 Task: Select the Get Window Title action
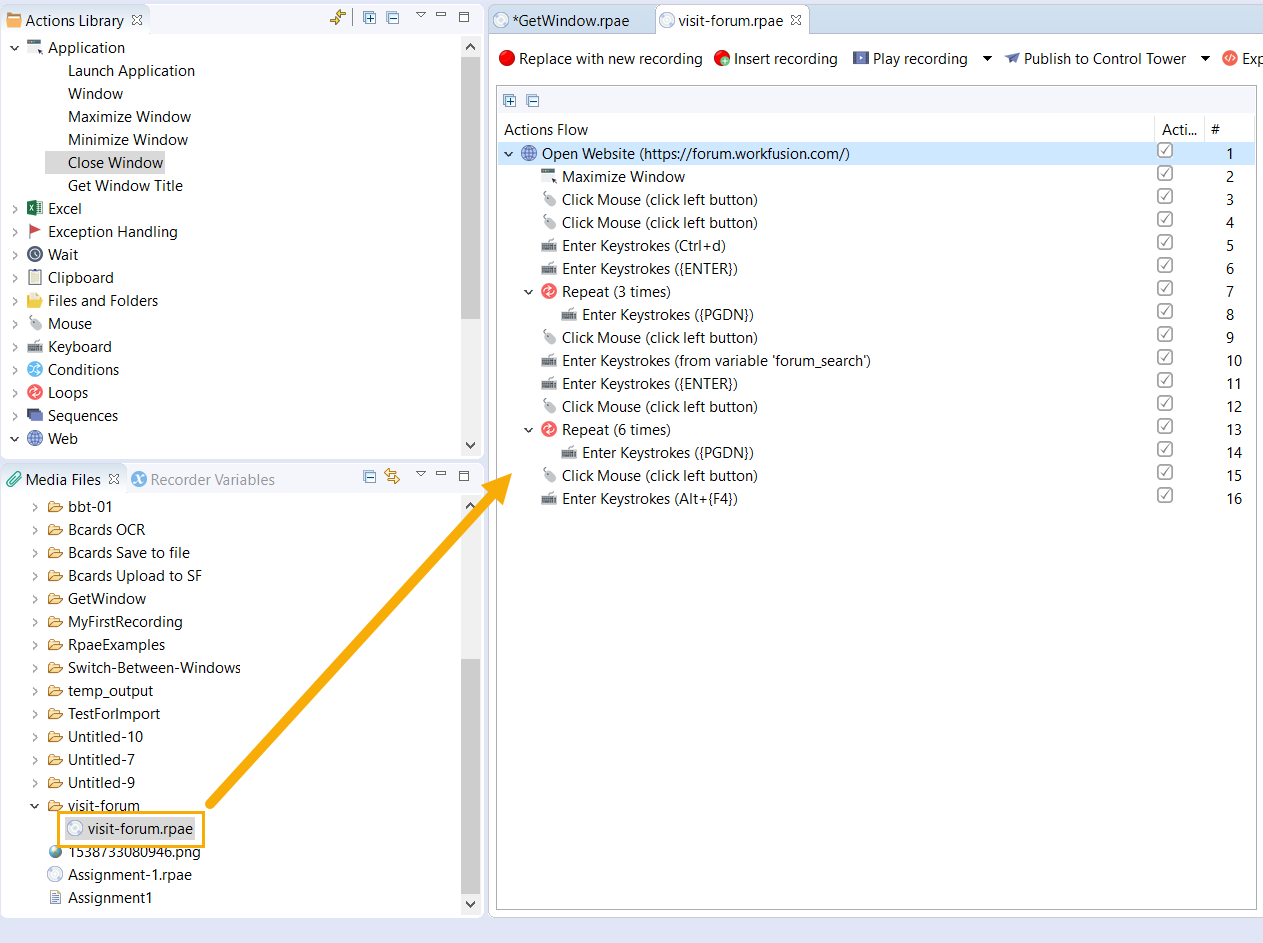click(125, 185)
